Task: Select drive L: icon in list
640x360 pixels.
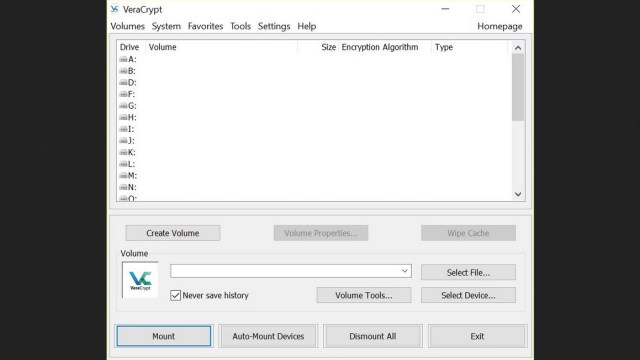Action: (123, 164)
